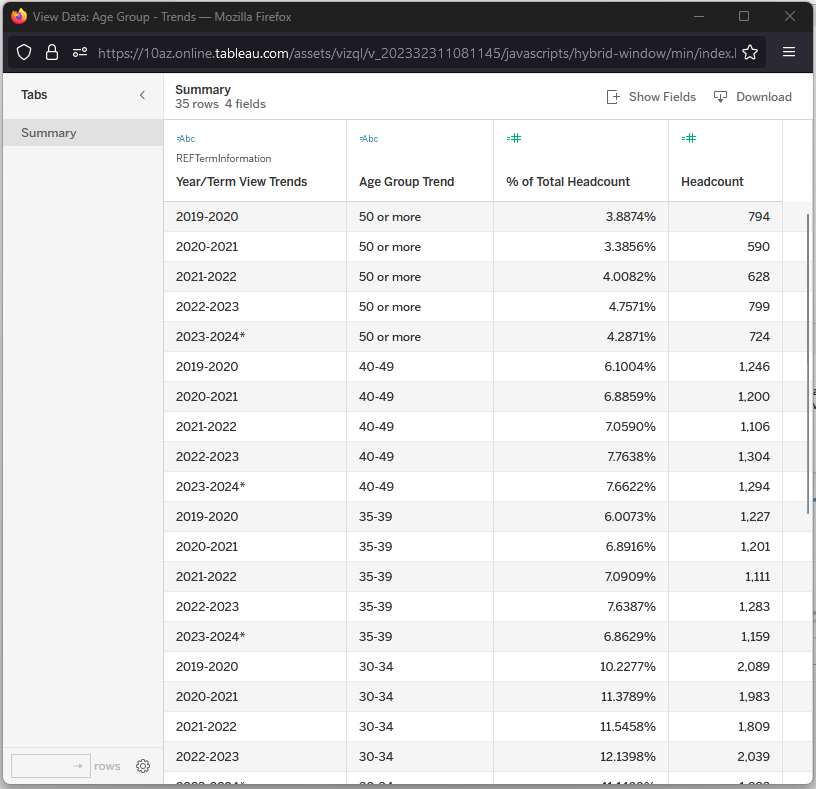Select the 10.2277% percent cell
The image size is (816, 789).
click(x=623, y=667)
